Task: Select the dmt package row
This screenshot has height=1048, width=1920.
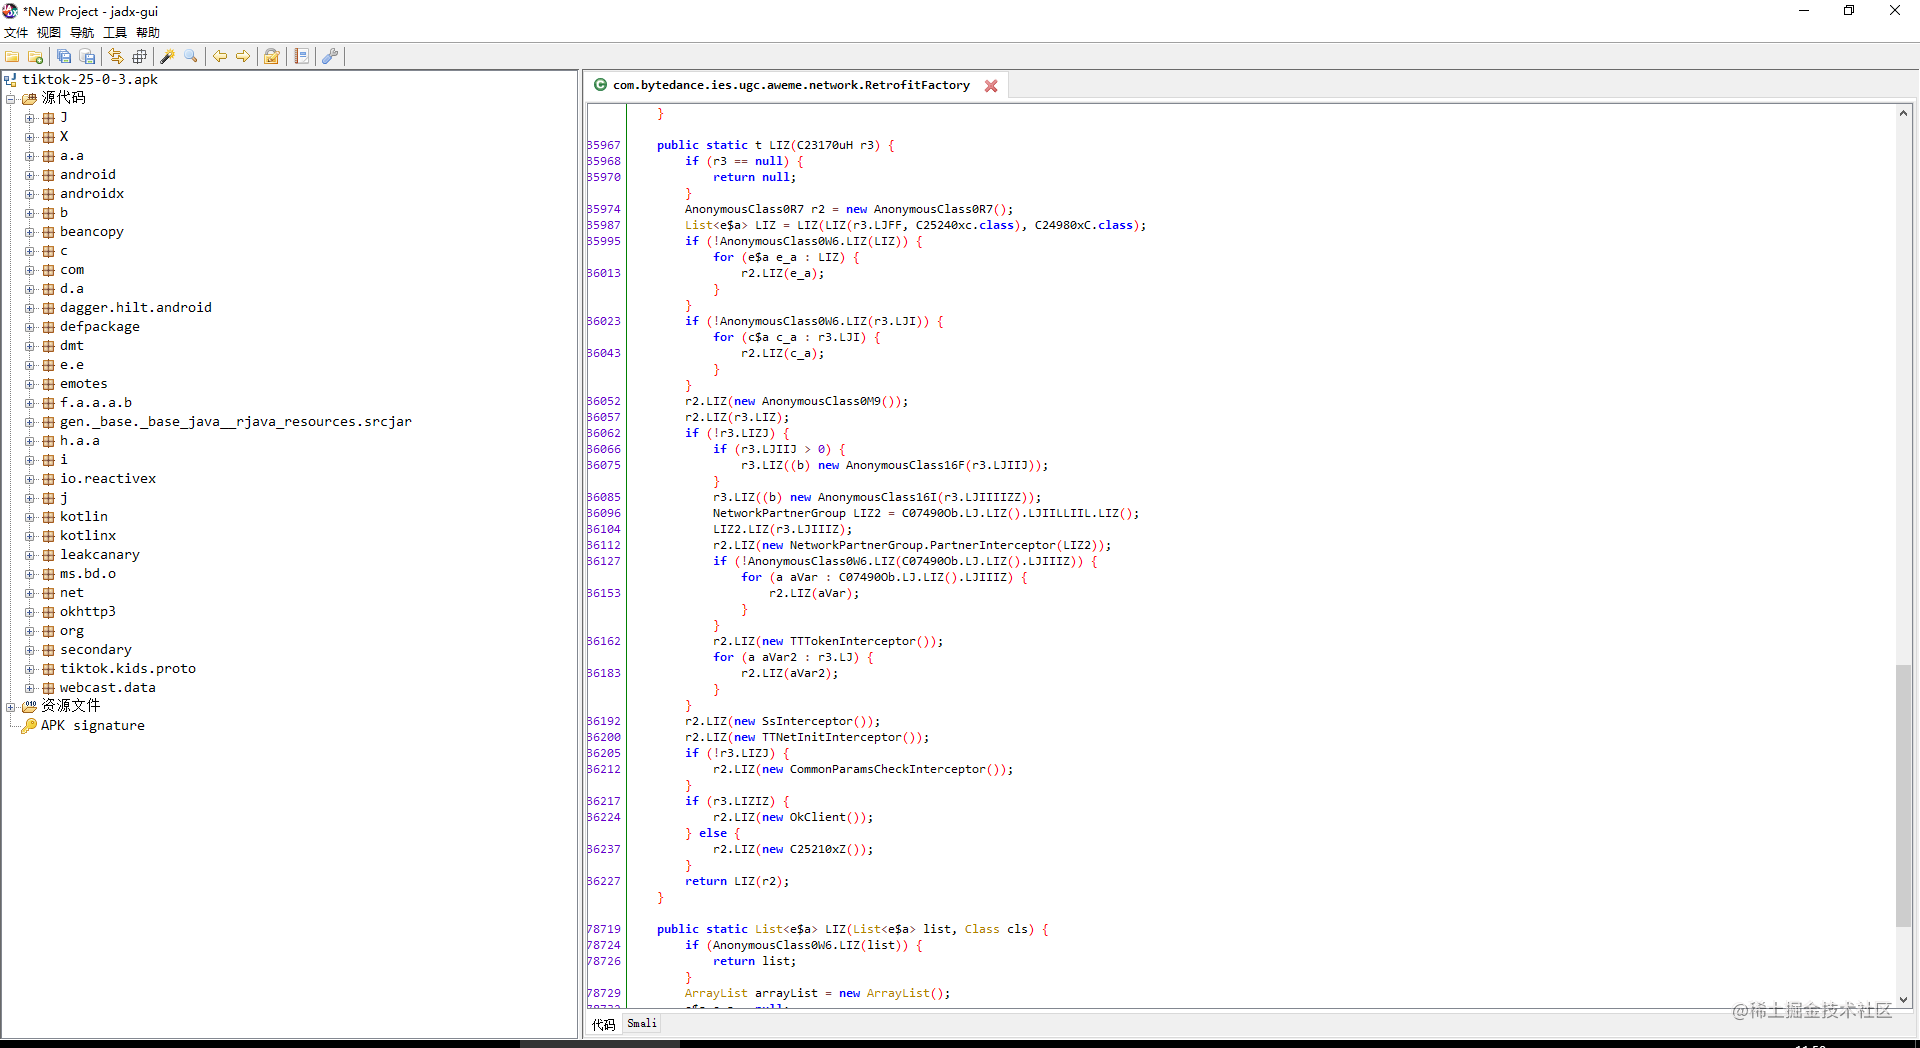Action: click(72, 346)
